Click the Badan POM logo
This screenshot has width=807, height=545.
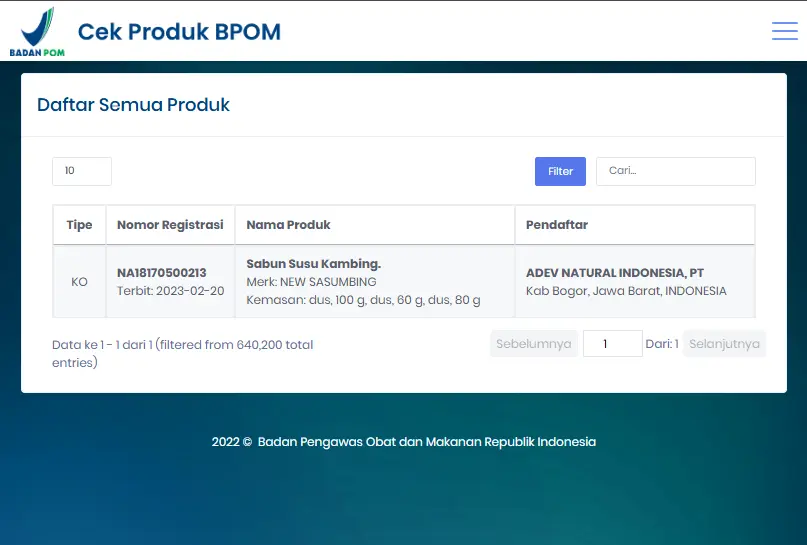click(x=37, y=32)
